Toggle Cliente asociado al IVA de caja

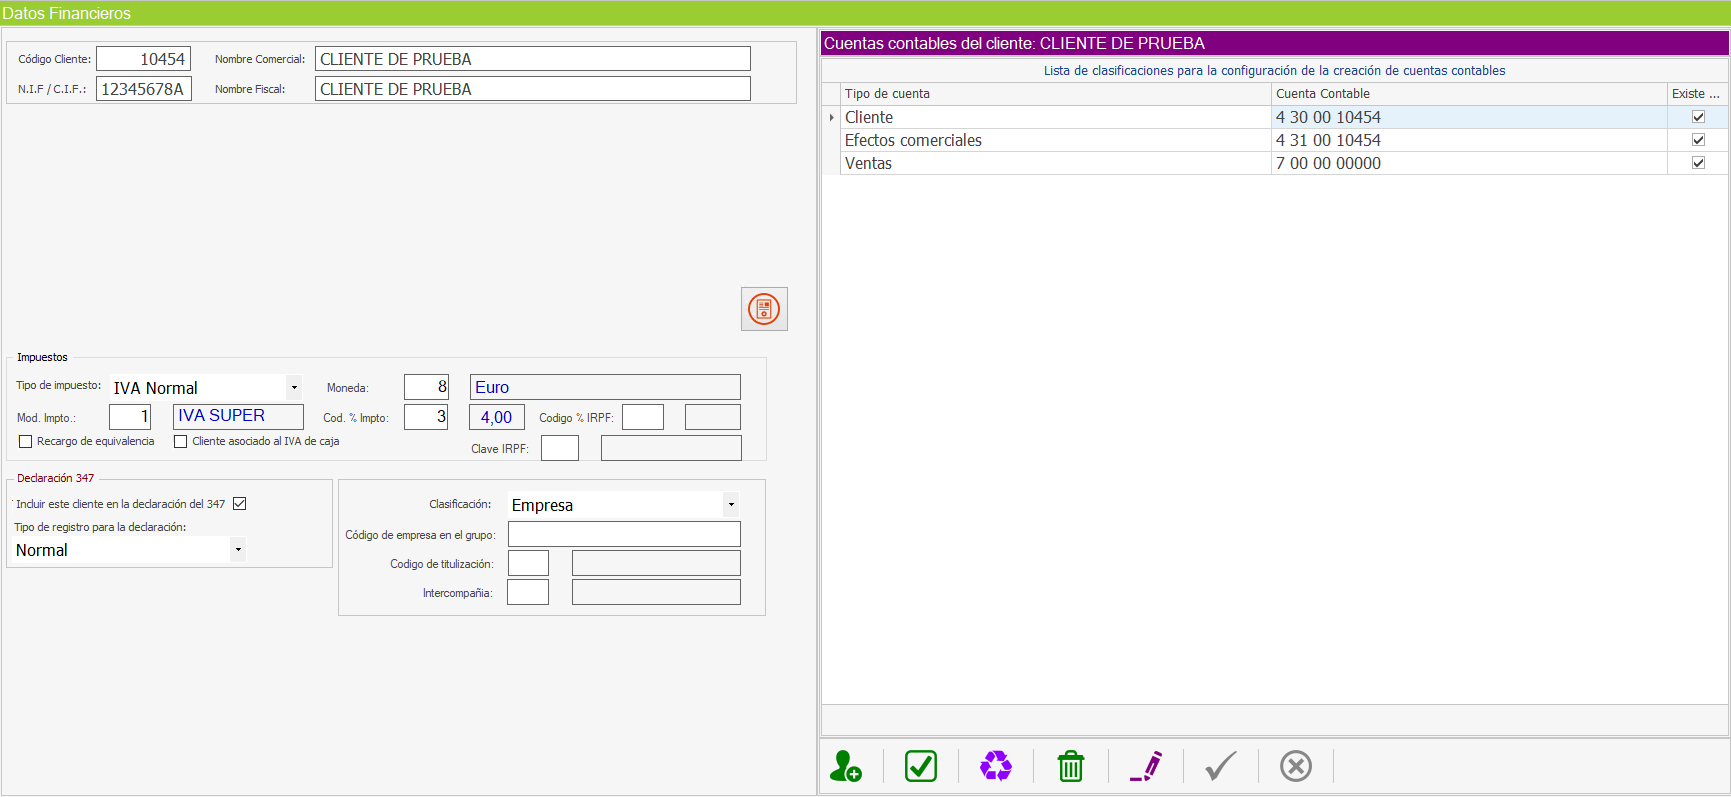[181, 441]
